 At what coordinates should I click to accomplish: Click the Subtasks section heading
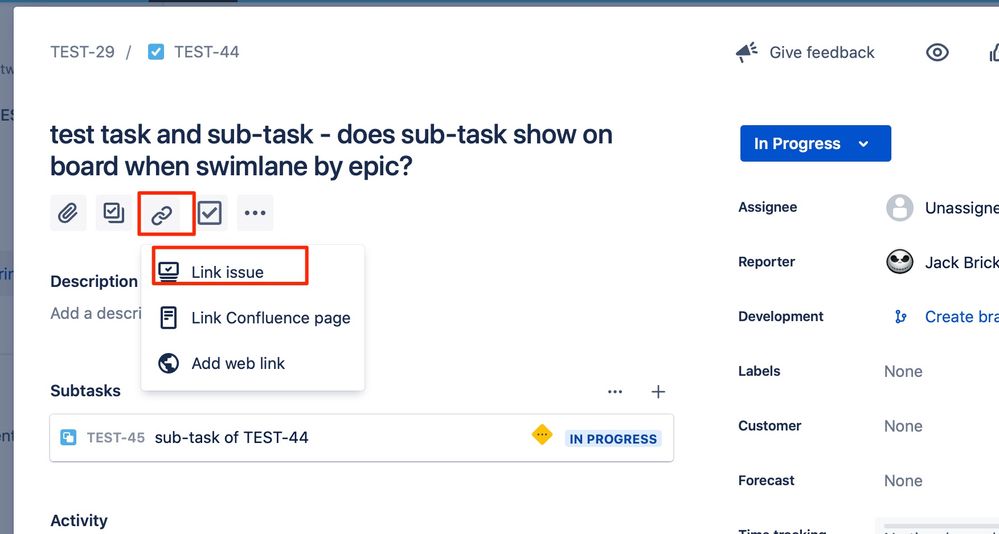[85, 391]
